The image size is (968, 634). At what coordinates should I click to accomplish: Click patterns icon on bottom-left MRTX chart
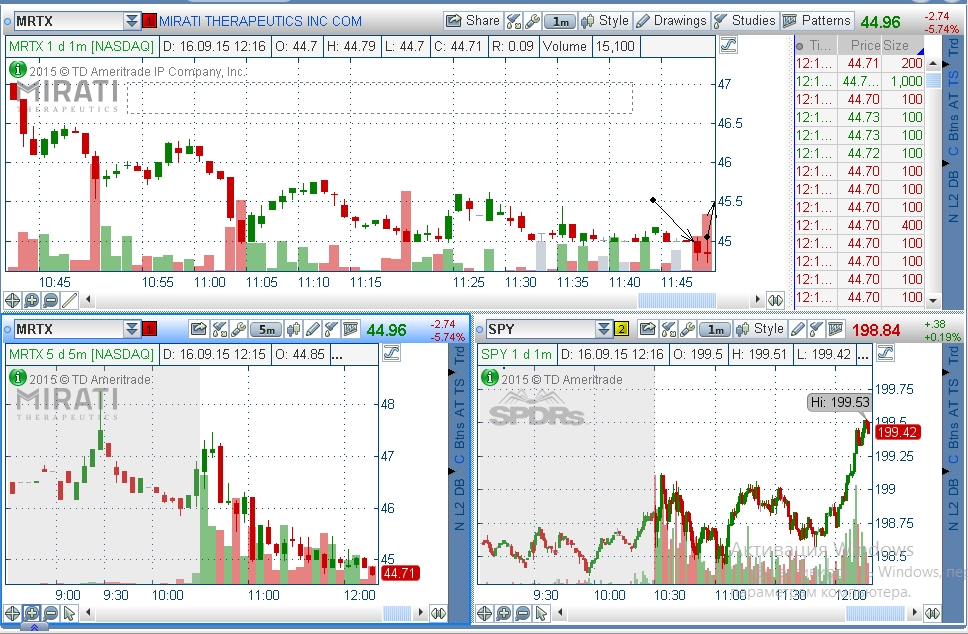coord(350,329)
